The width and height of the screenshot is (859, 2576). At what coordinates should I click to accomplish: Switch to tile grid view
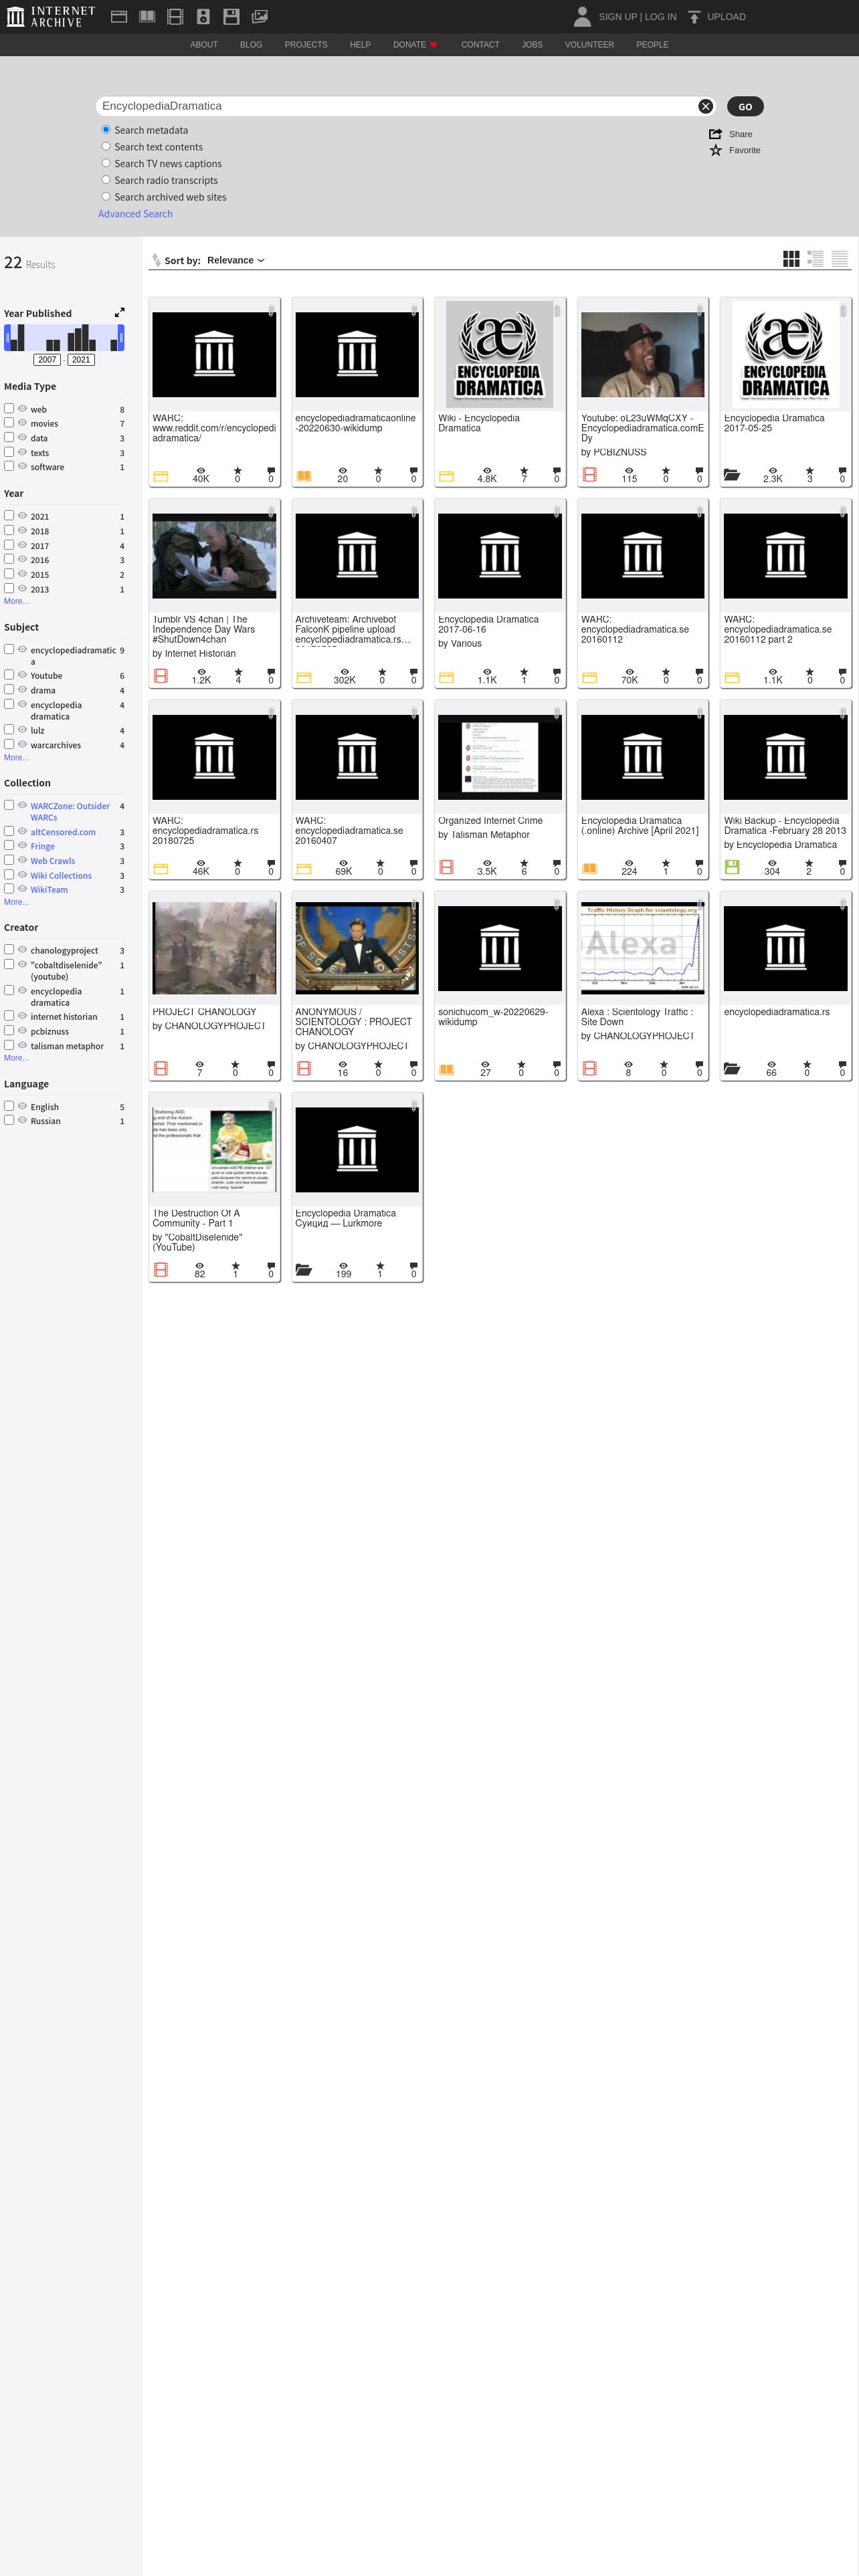click(x=791, y=259)
